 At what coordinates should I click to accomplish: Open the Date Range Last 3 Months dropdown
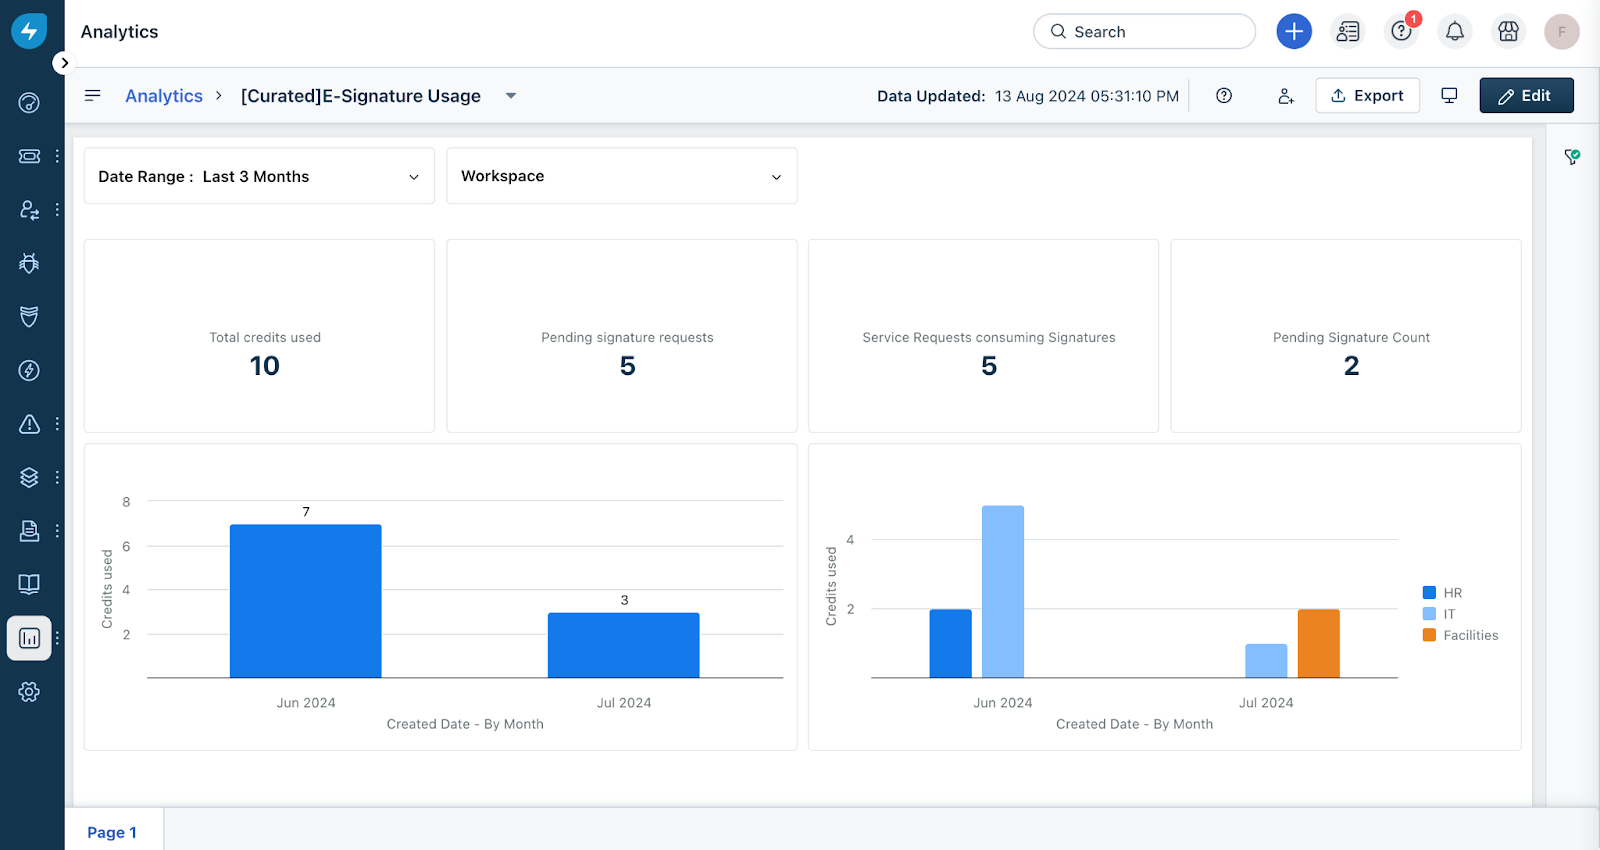[x=259, y=176]
